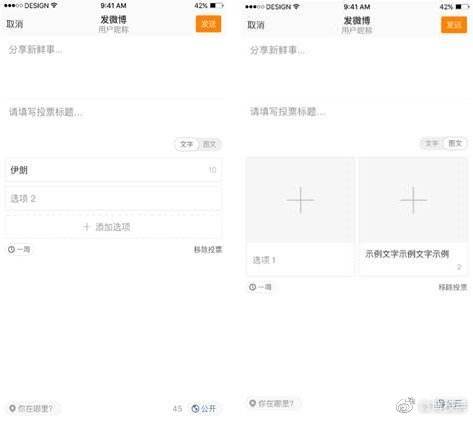Click the 发微博 title in right screen

tap(357, 21)
